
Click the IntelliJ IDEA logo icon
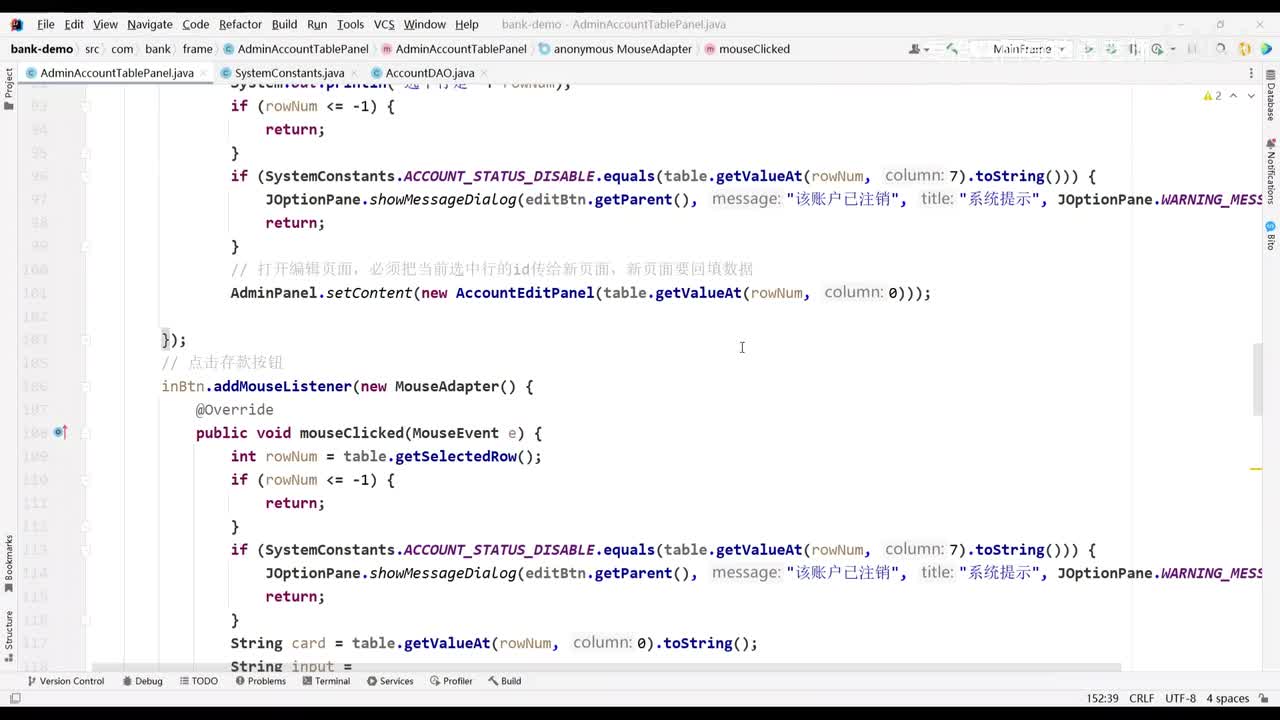pos(16,24)
